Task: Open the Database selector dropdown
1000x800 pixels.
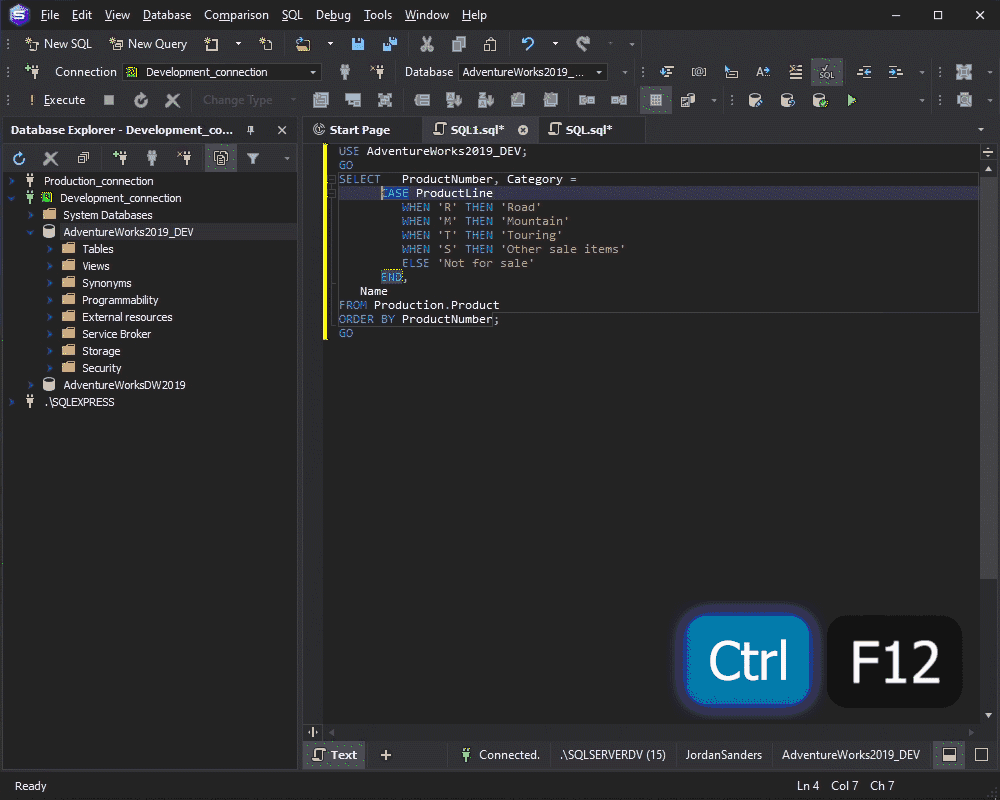Action: pos(598,72)
